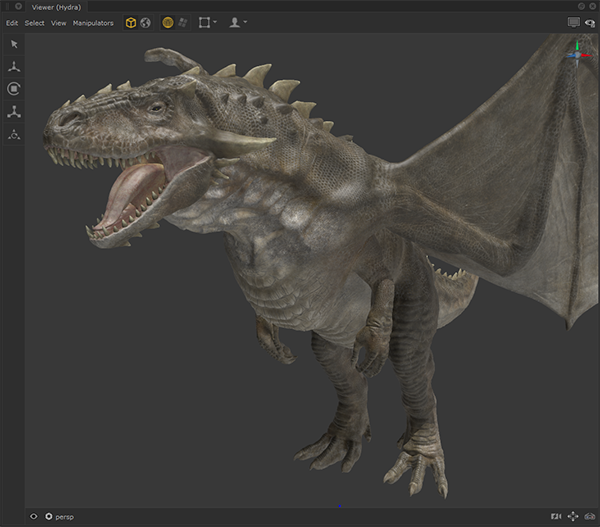Select the arrow selection tool
600x527 pixels.
14,44
